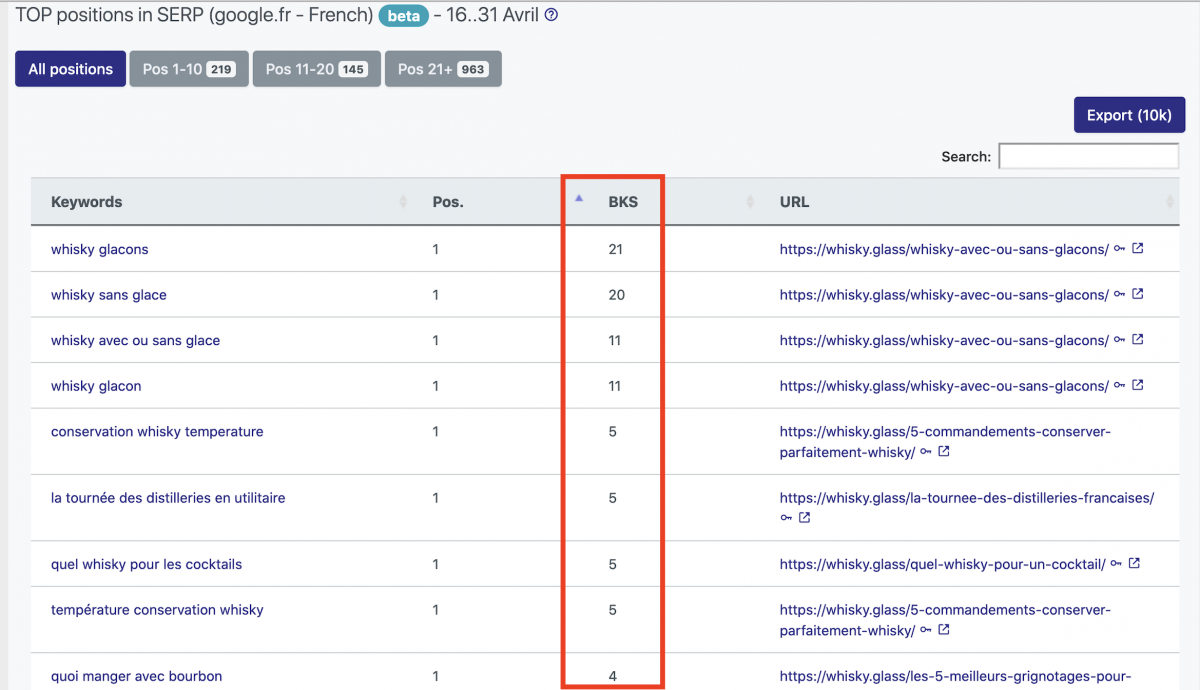
Task: Select the Pos 21+ positions tab
Action: point(443,68)
